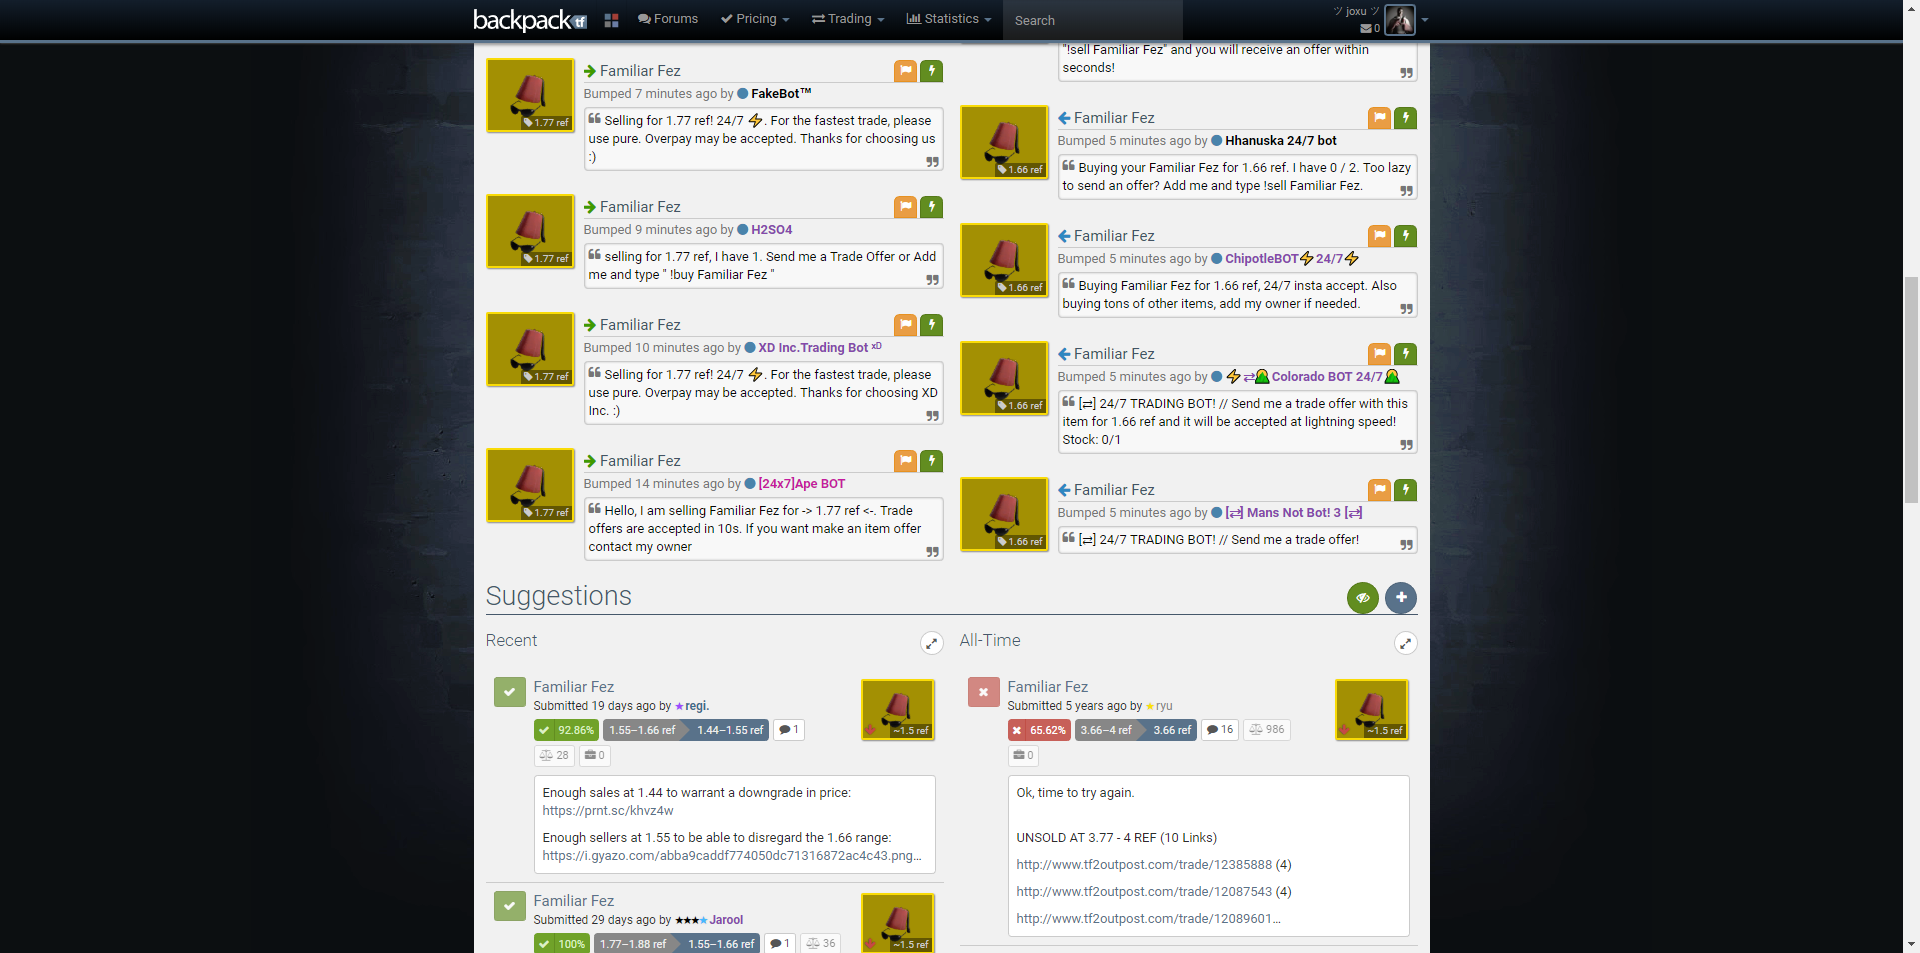
Task: Open Hhanuska 24/7 bot profile link
Action: click(x=1280, y=141)
